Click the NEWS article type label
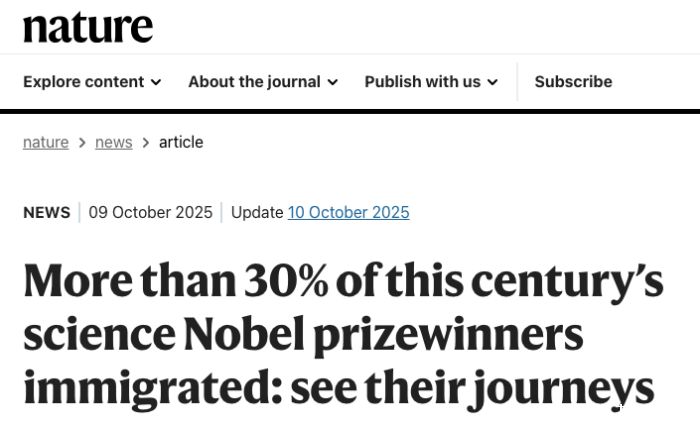Image resolution: width=700 pixels, height=425 pixels. (46, 212)
